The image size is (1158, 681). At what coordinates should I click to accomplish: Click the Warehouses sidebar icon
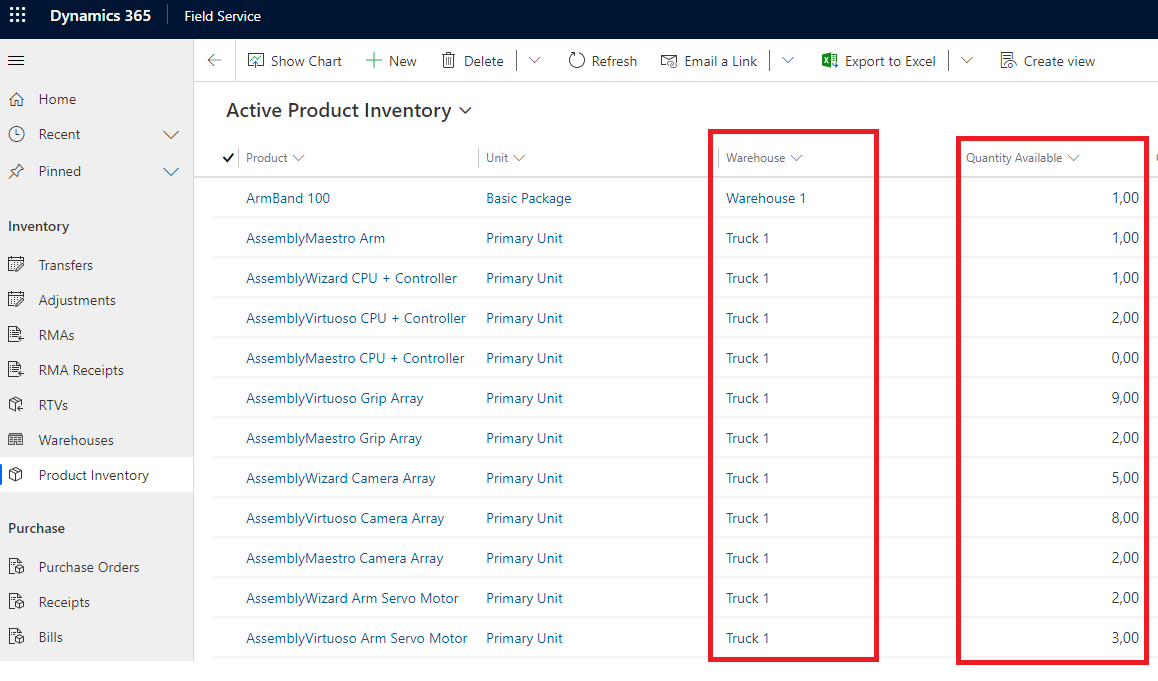point(16,439)
